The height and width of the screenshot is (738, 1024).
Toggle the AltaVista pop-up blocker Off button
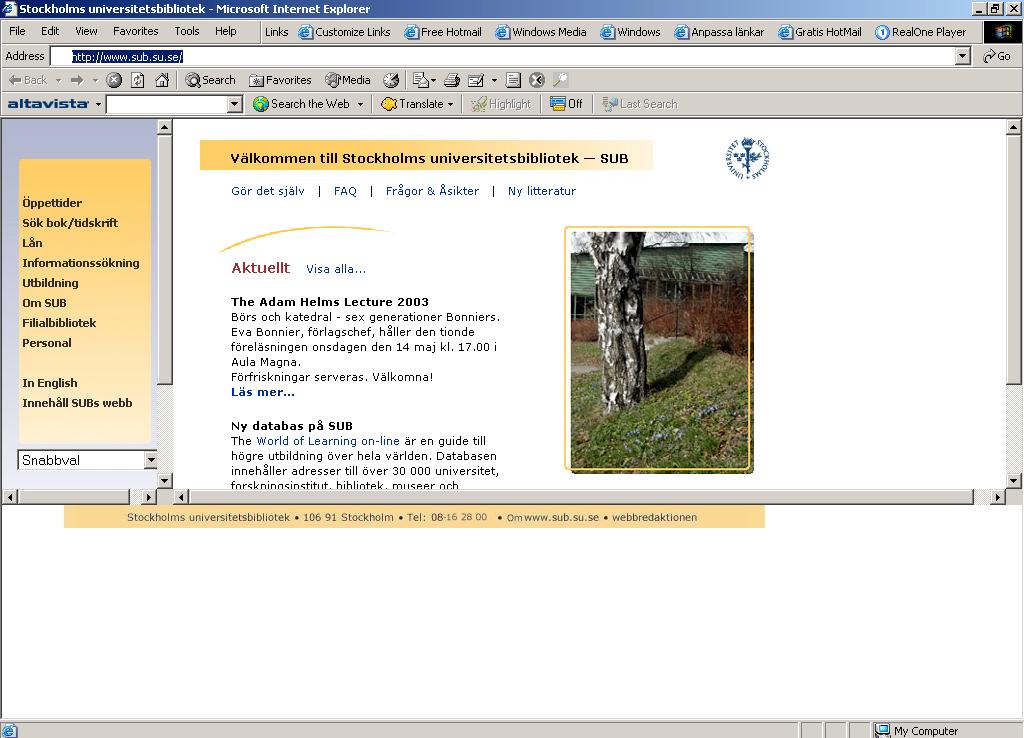coord(566,104)
